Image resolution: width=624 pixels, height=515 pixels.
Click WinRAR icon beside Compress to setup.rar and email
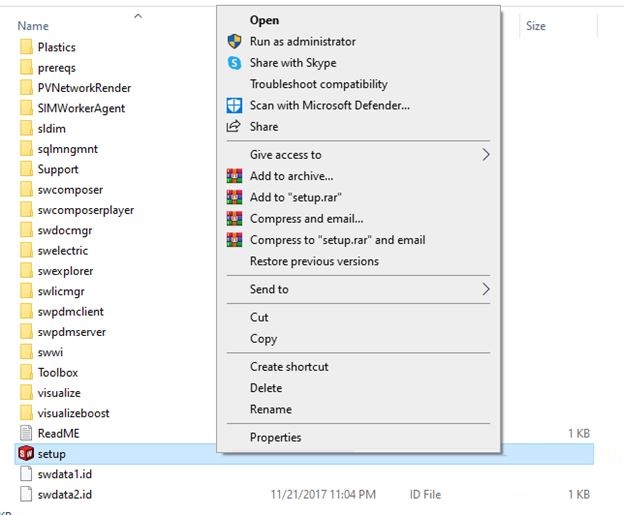(x=234, y=240)
